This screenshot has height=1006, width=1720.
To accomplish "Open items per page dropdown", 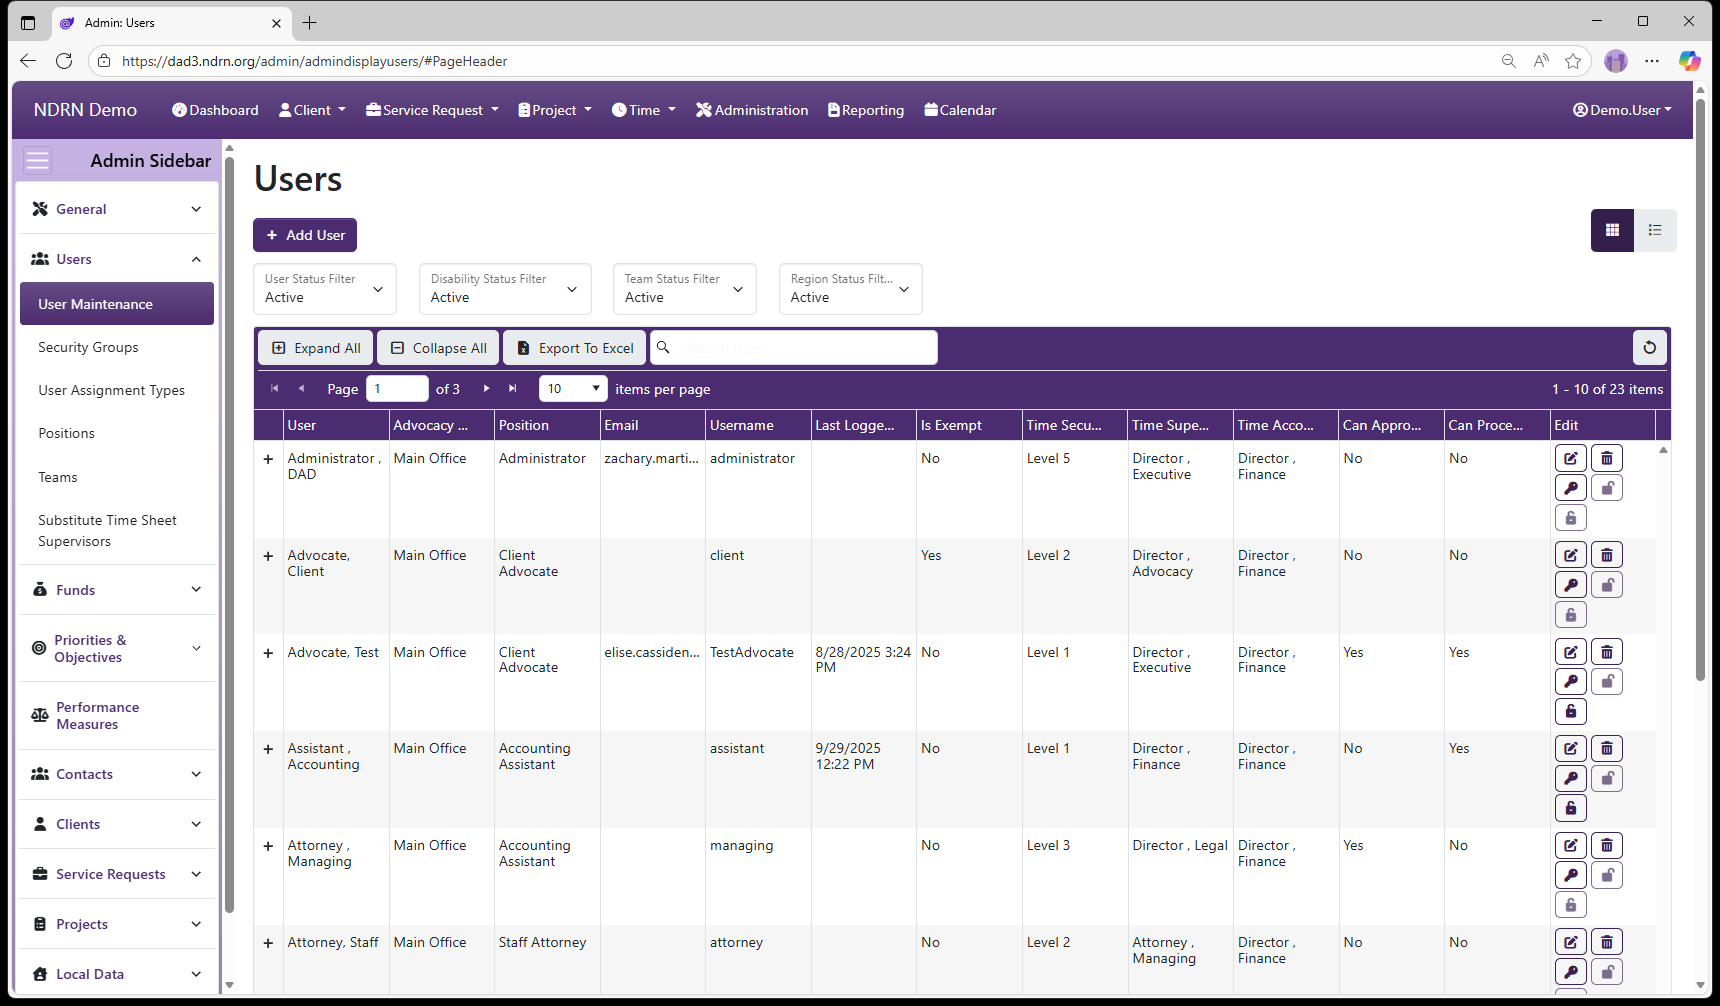I will (x=573, y=389).
